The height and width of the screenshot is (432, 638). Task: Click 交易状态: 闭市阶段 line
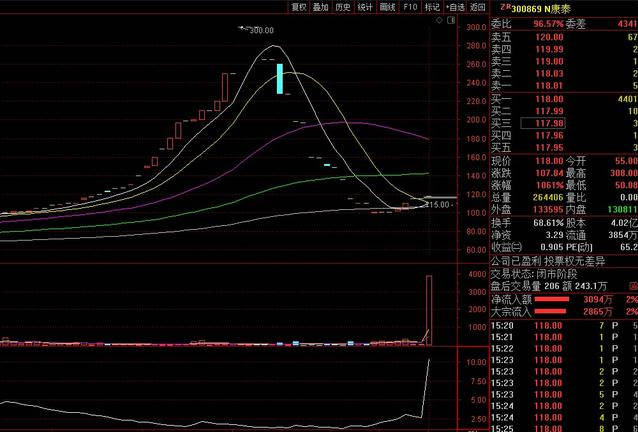click(533, 274)
